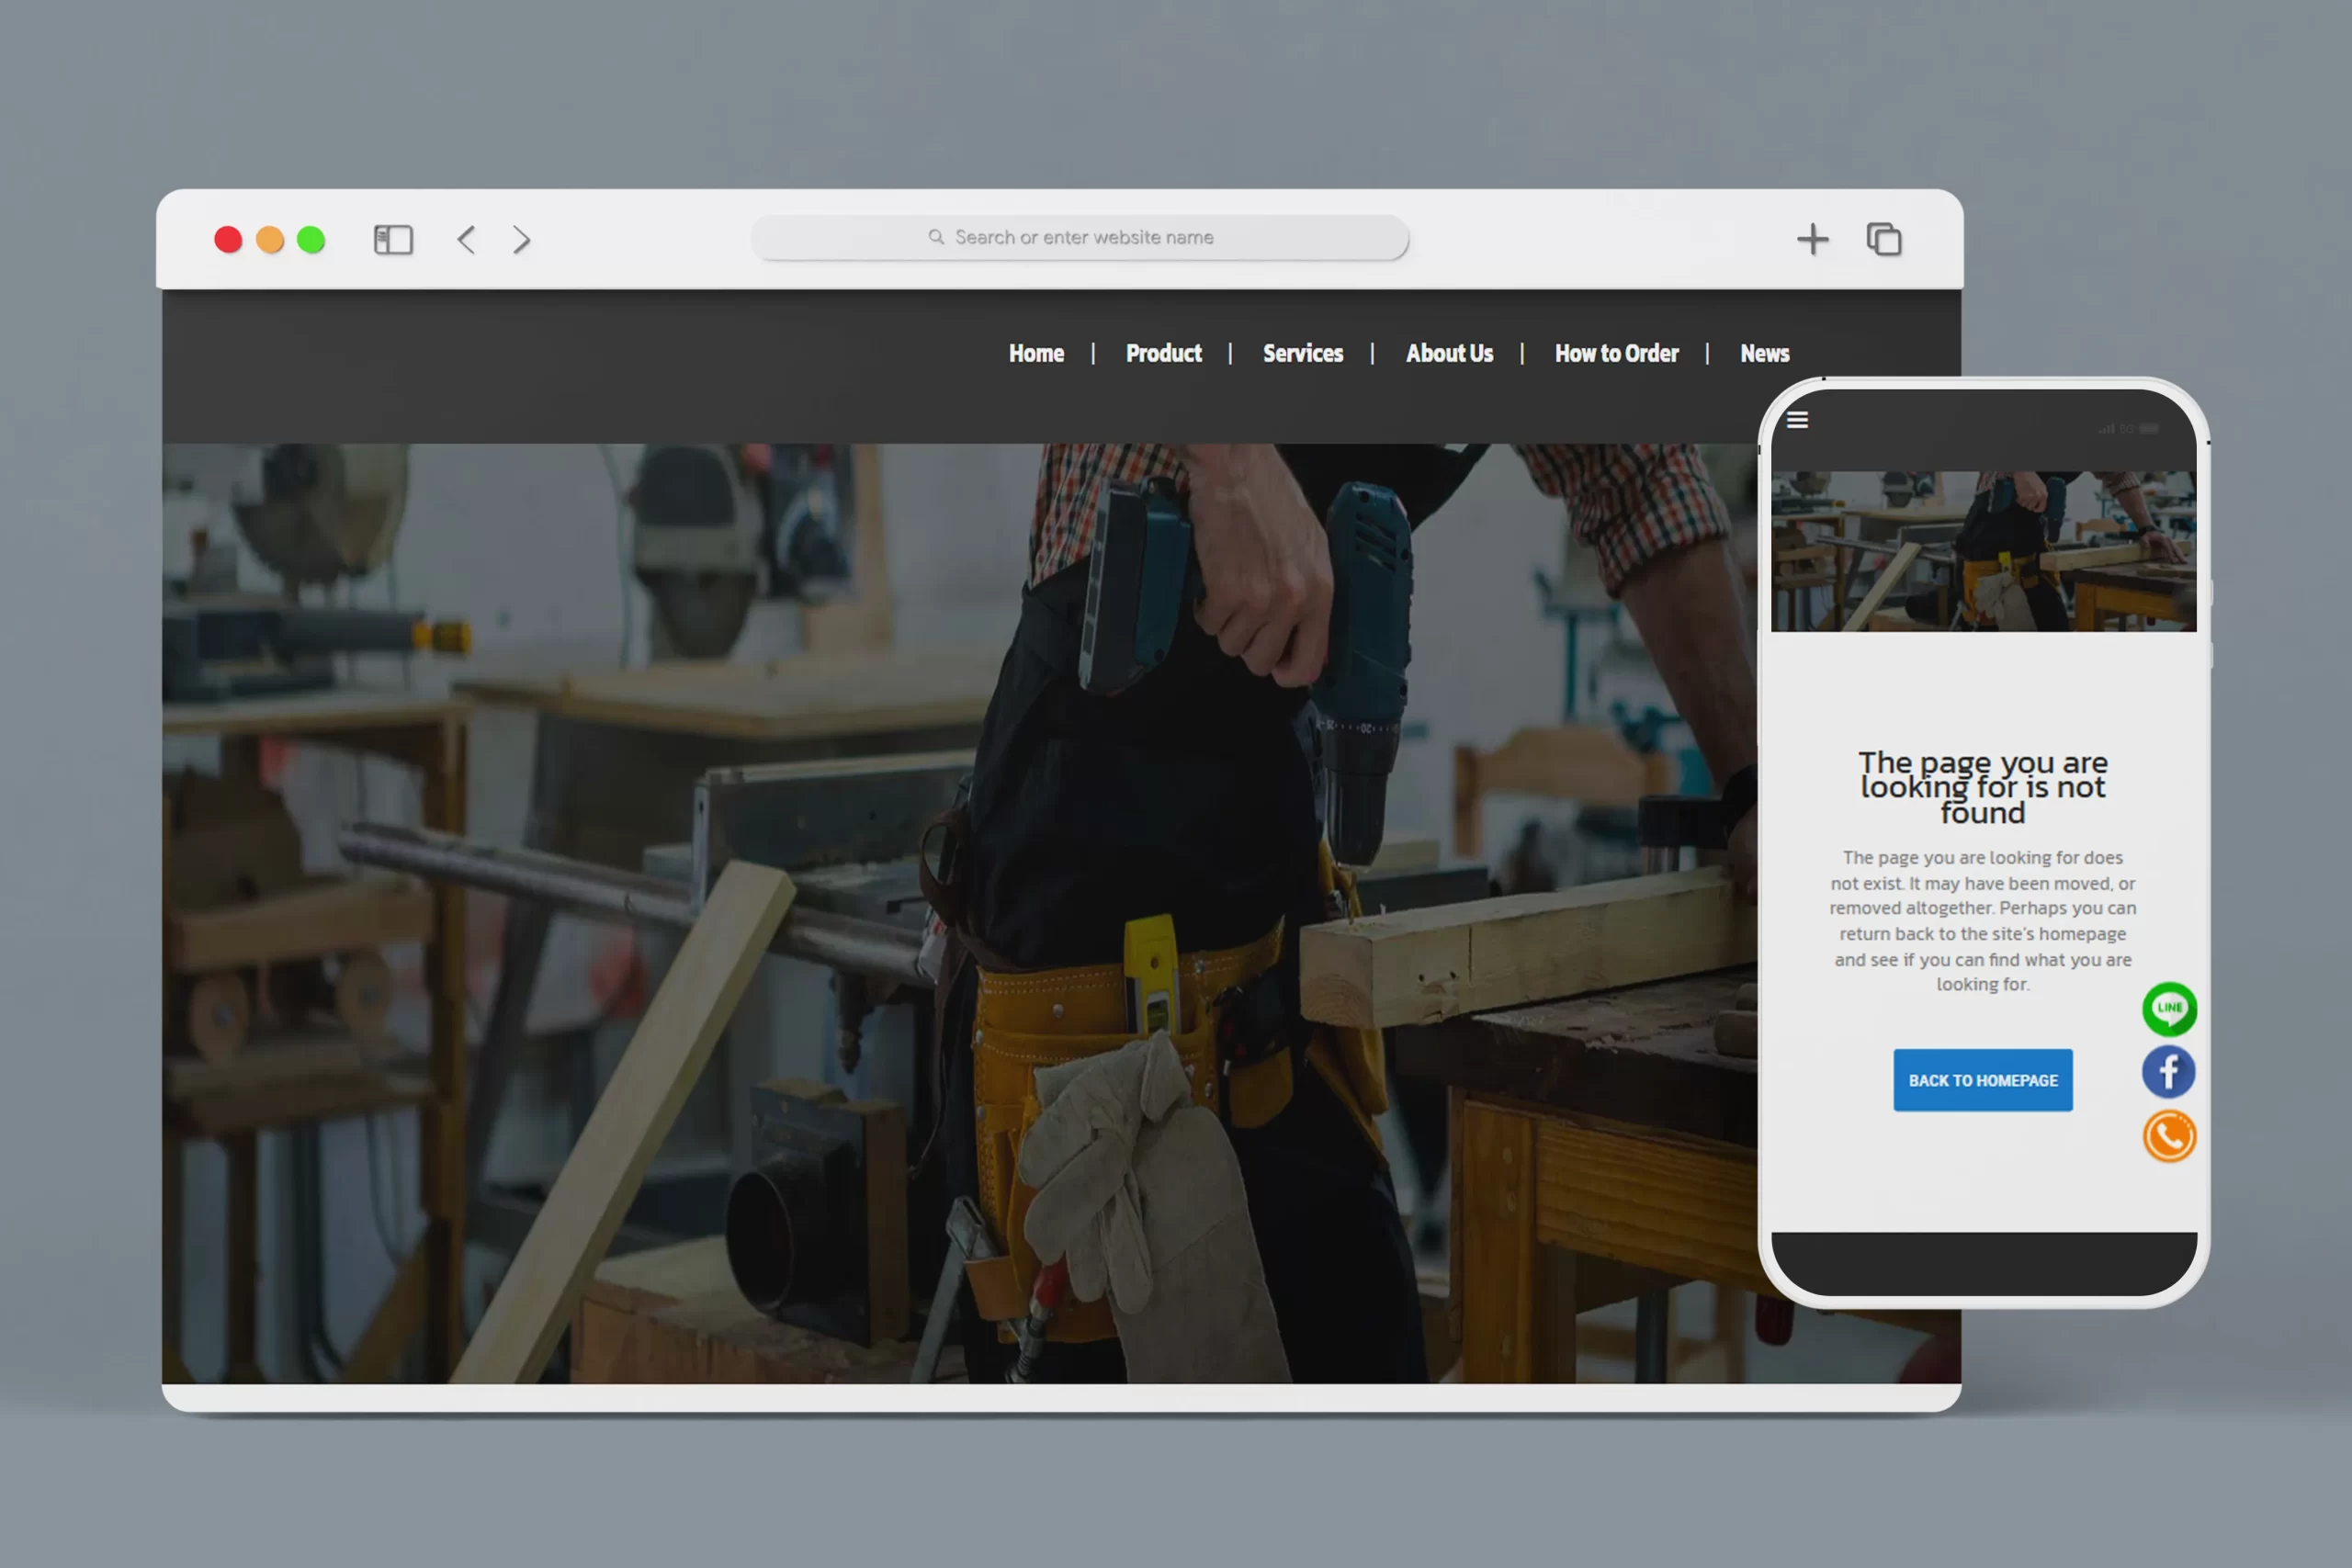Show the tab overview icon
Viewport: 2352px width, 1568px height.
coord(1884,240)
